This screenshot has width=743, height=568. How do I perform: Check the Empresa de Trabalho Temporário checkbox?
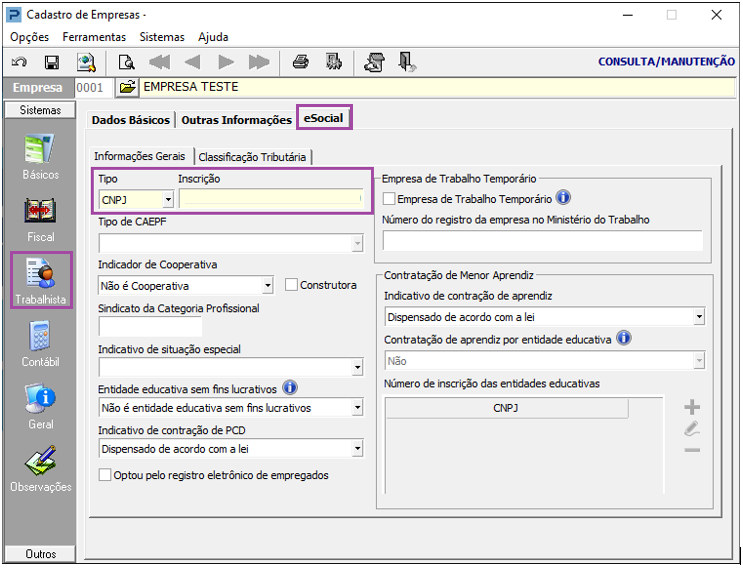[x=389, y=198]
